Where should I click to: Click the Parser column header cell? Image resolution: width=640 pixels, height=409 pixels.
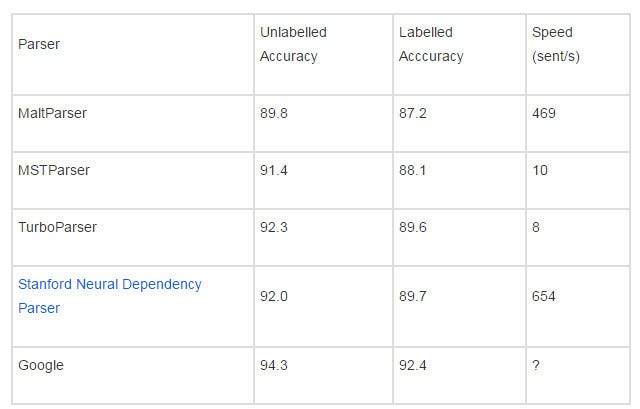[133, 54]
